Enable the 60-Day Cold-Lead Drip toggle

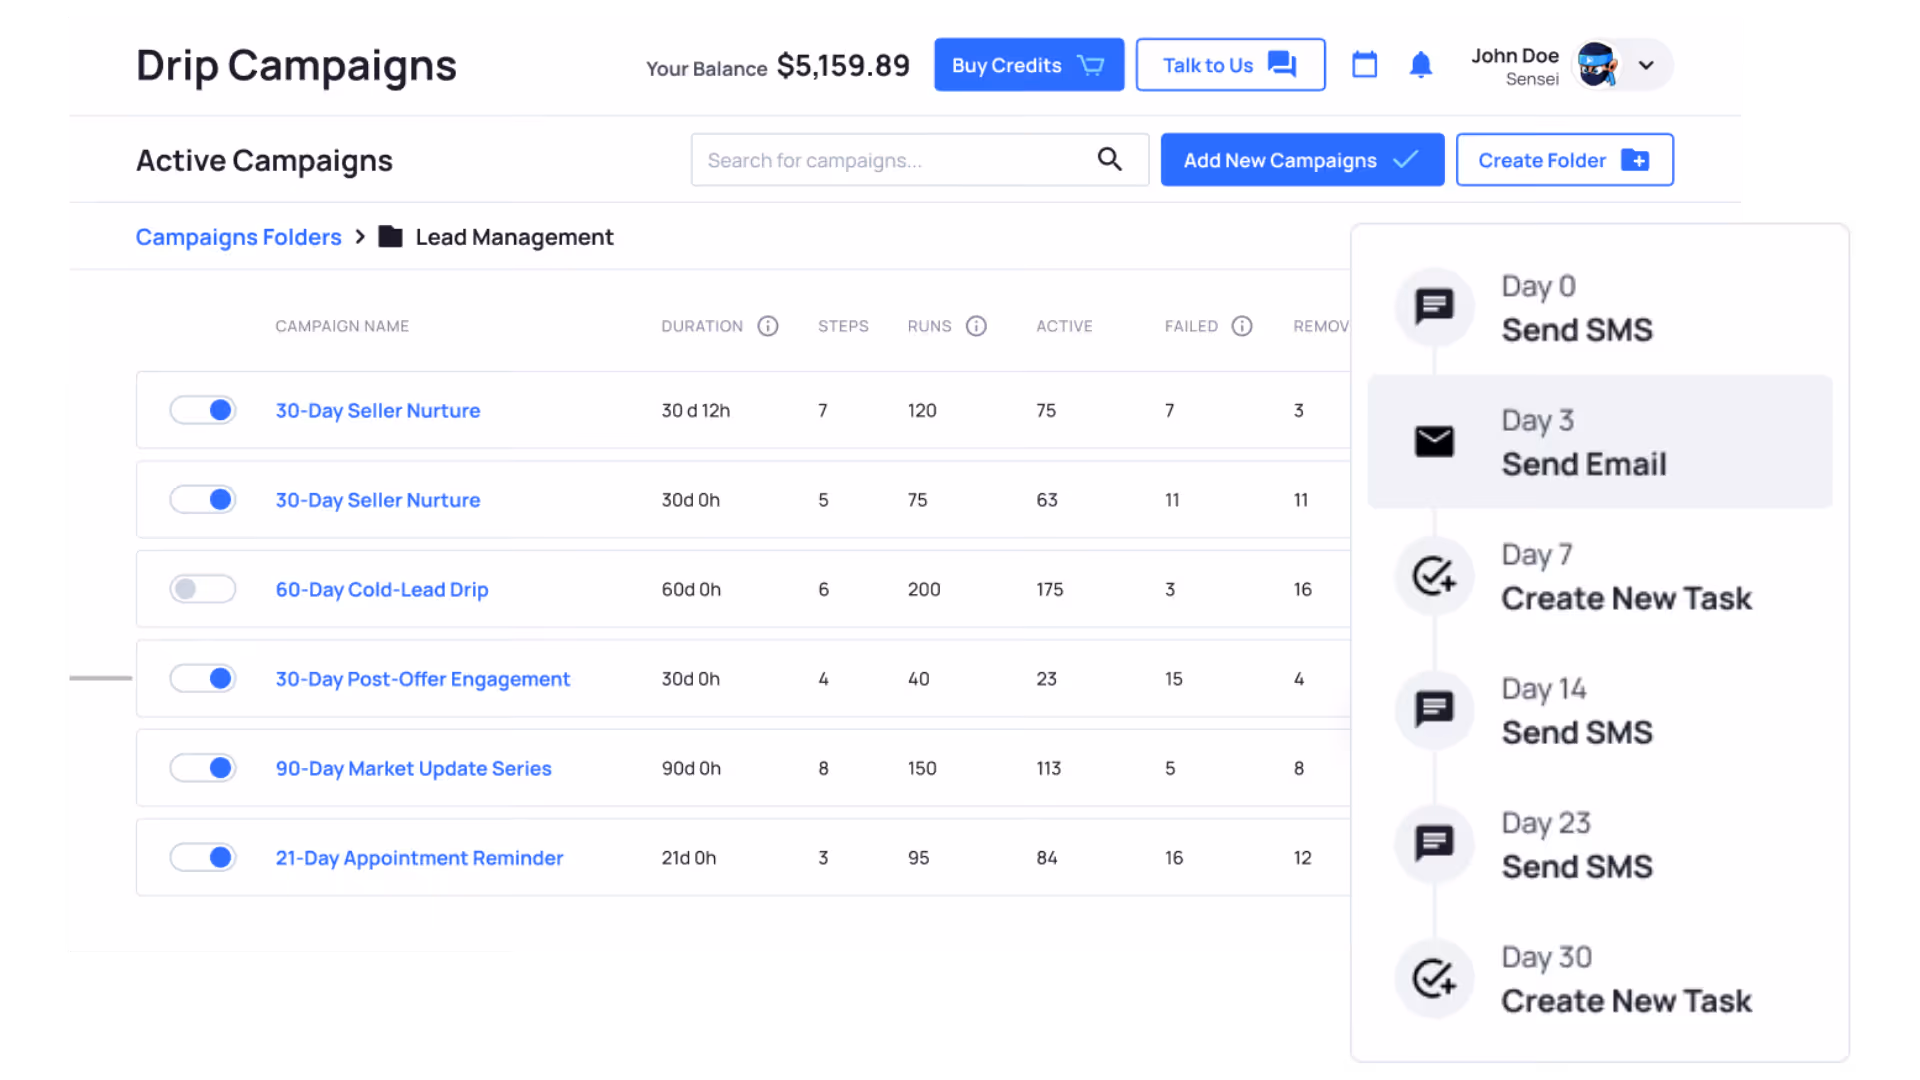coord(203,589)
